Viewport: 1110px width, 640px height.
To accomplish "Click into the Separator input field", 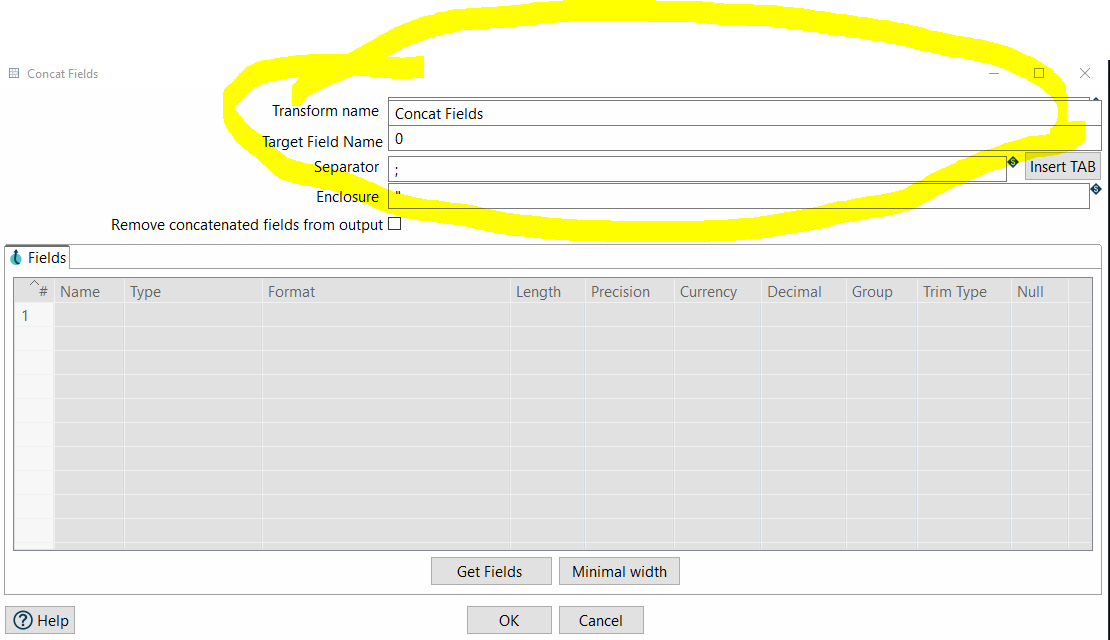I will pos(697,168).
